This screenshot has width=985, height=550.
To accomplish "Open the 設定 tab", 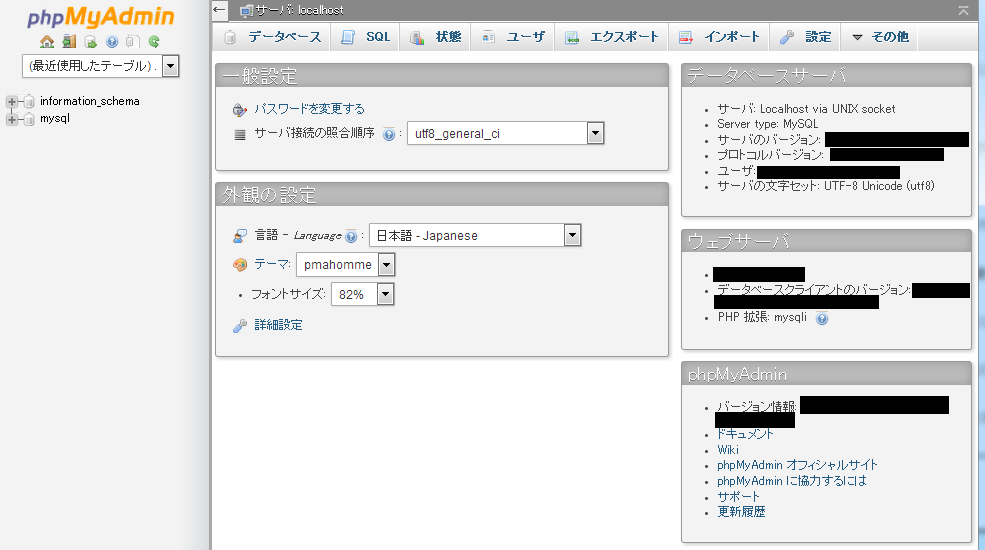I will (x=805, y=37).
